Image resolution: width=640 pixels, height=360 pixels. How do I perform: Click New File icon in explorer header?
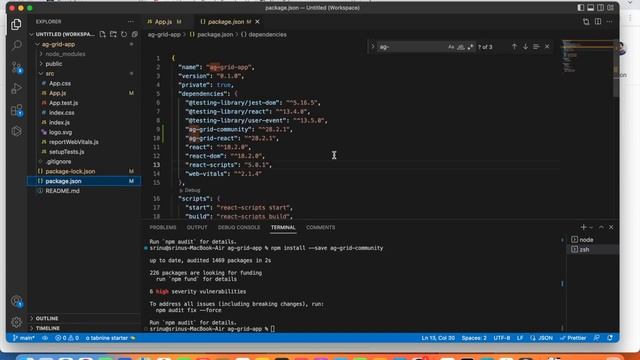pyautogui.click(x=102, y=34)
